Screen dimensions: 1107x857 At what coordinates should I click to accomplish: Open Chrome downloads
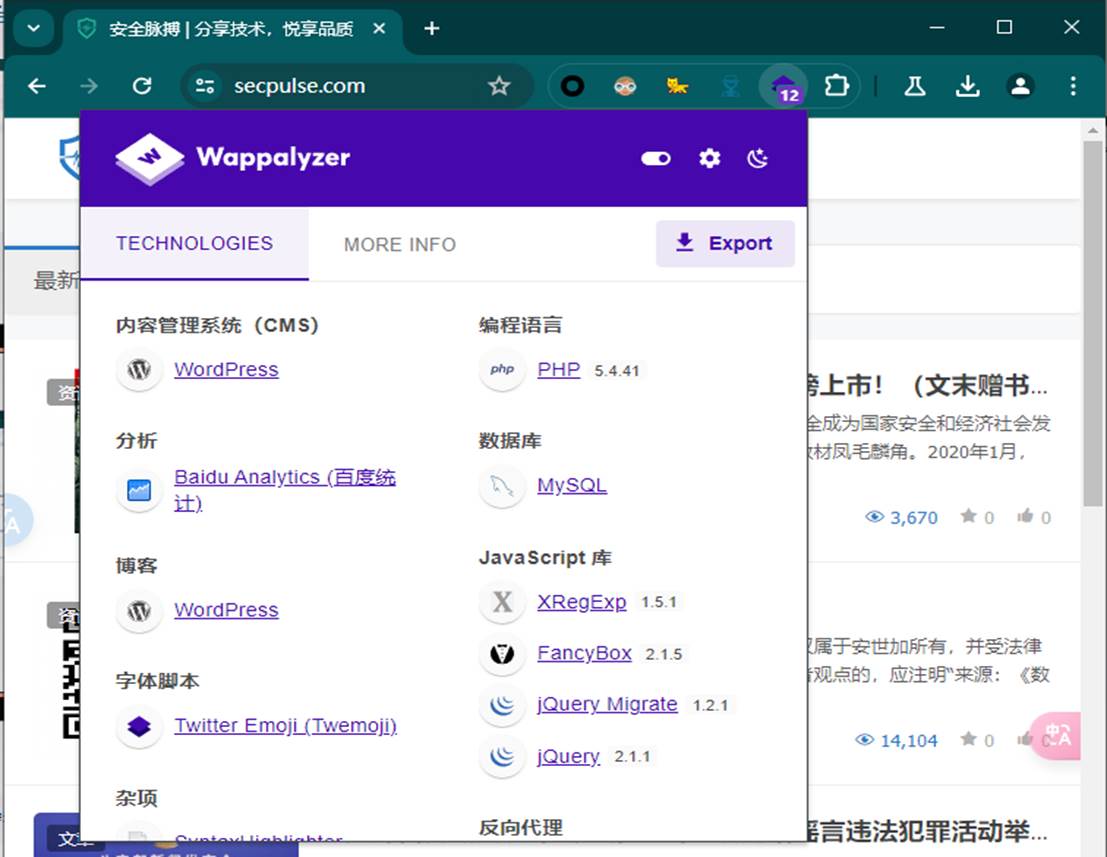point(967,86)
